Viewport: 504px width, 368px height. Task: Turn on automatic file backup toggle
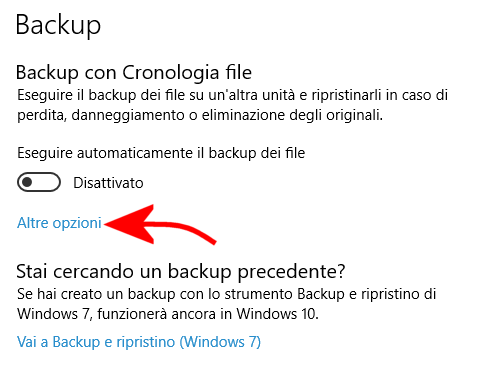tap(39, 182)
